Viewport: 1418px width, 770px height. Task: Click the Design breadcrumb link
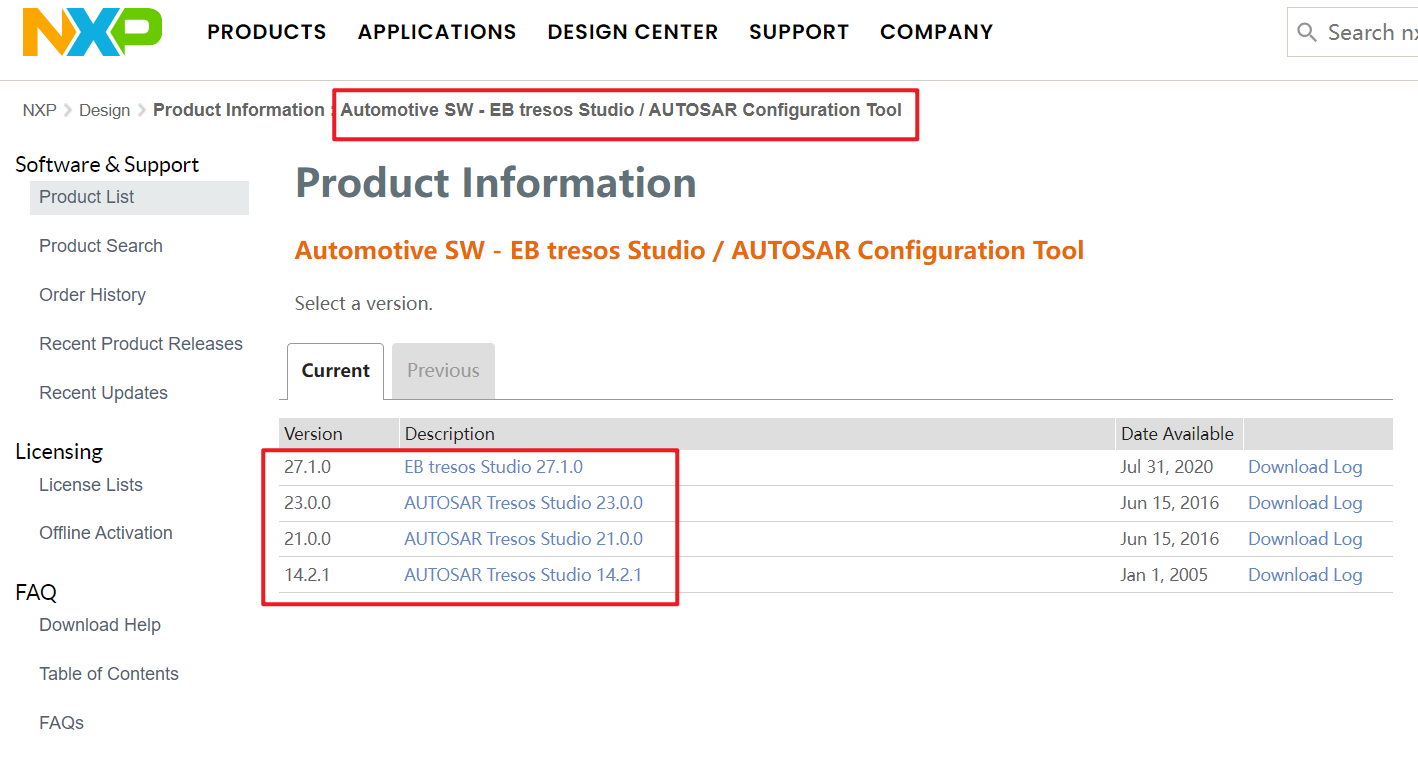tap(104, 109)
